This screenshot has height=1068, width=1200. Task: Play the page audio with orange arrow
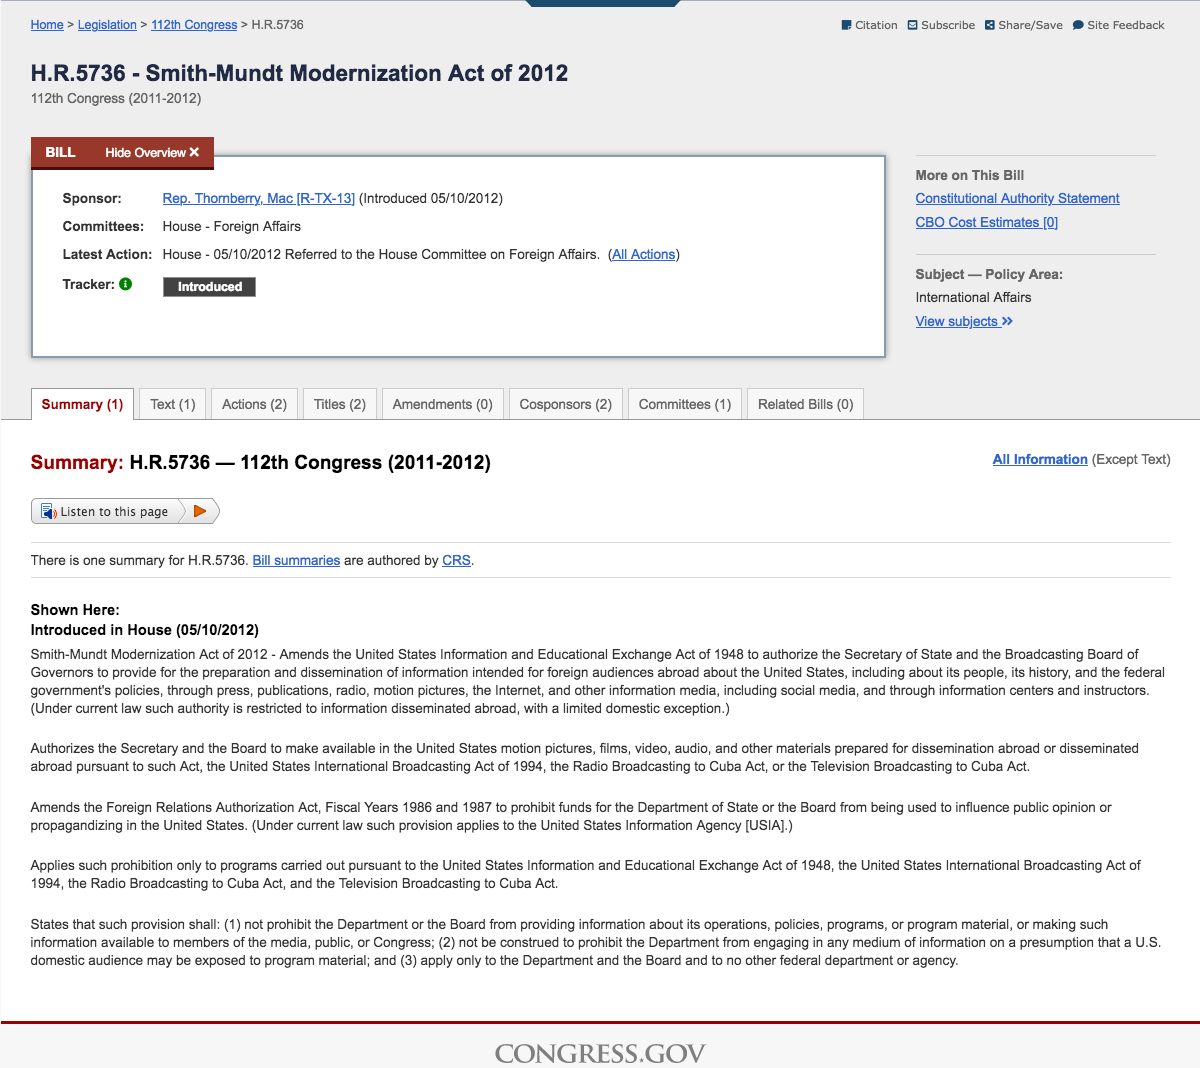pyautogui.click(x=200, y=511)
